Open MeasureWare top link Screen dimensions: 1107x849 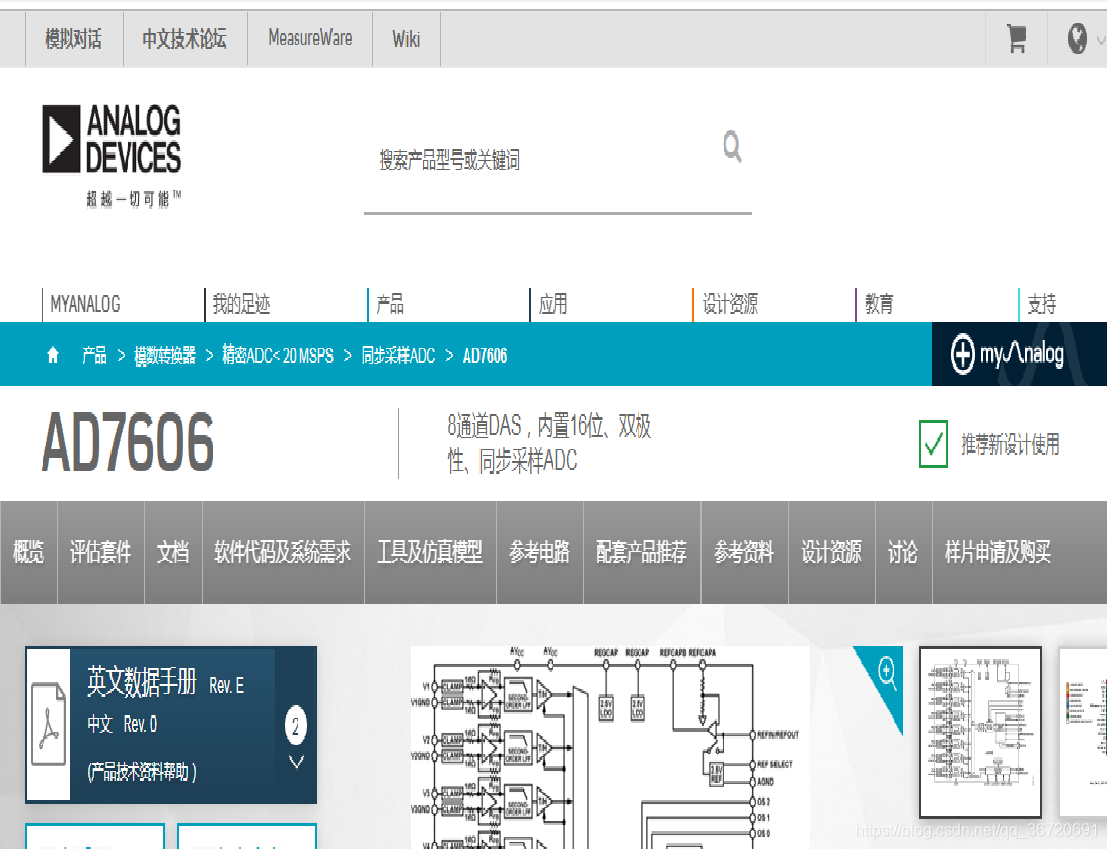coord(310,39)
